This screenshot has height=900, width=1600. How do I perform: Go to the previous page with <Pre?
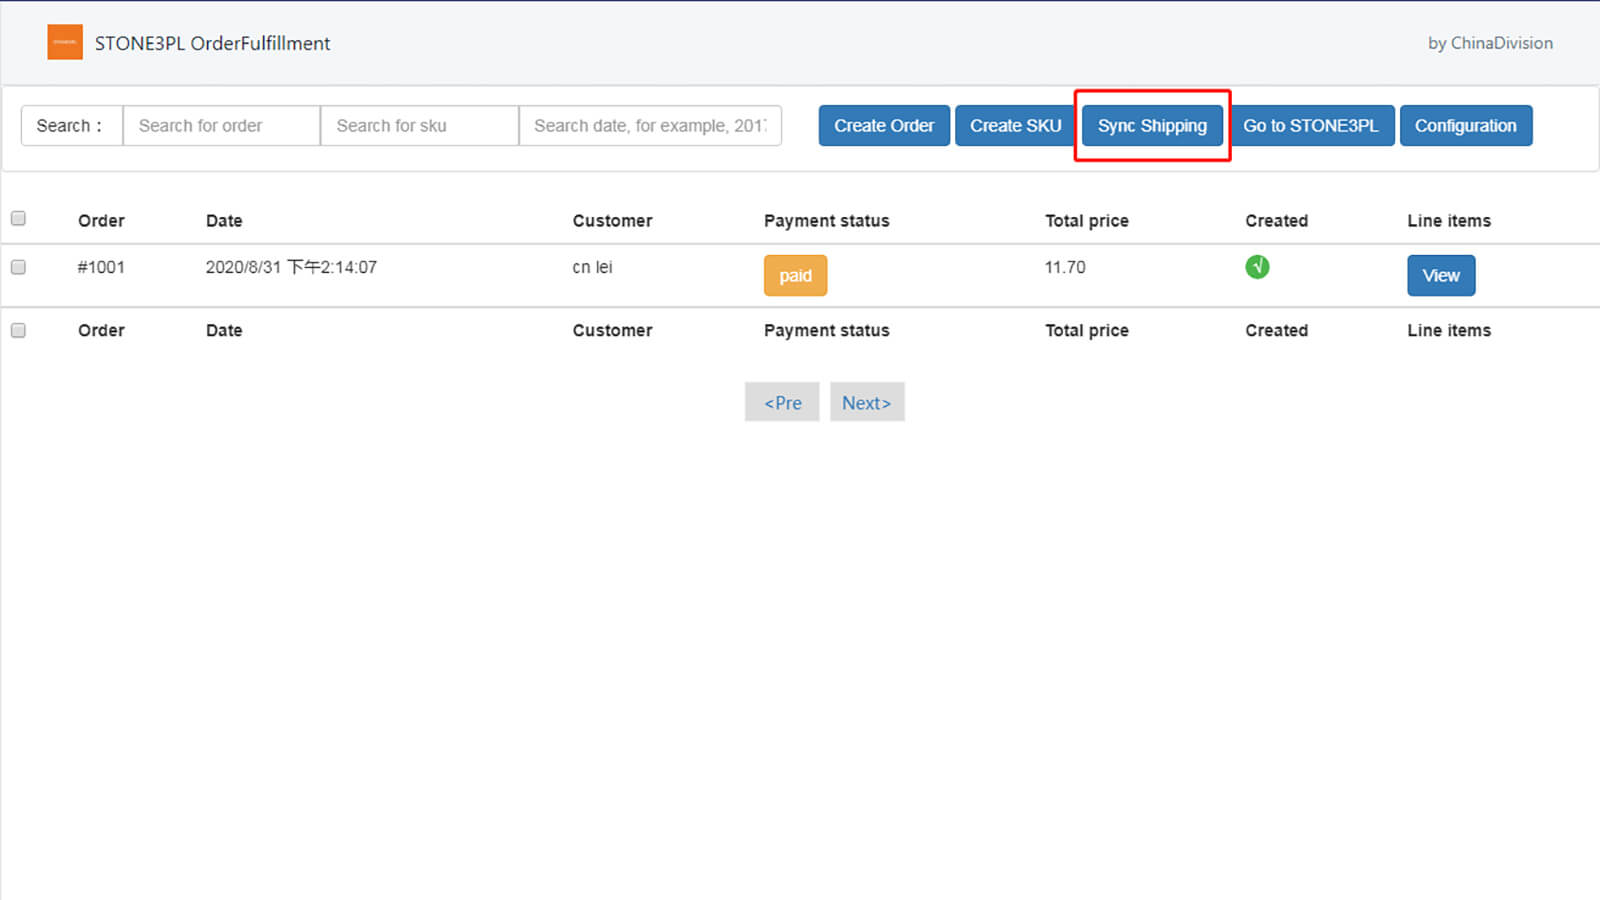coord(782,402)
